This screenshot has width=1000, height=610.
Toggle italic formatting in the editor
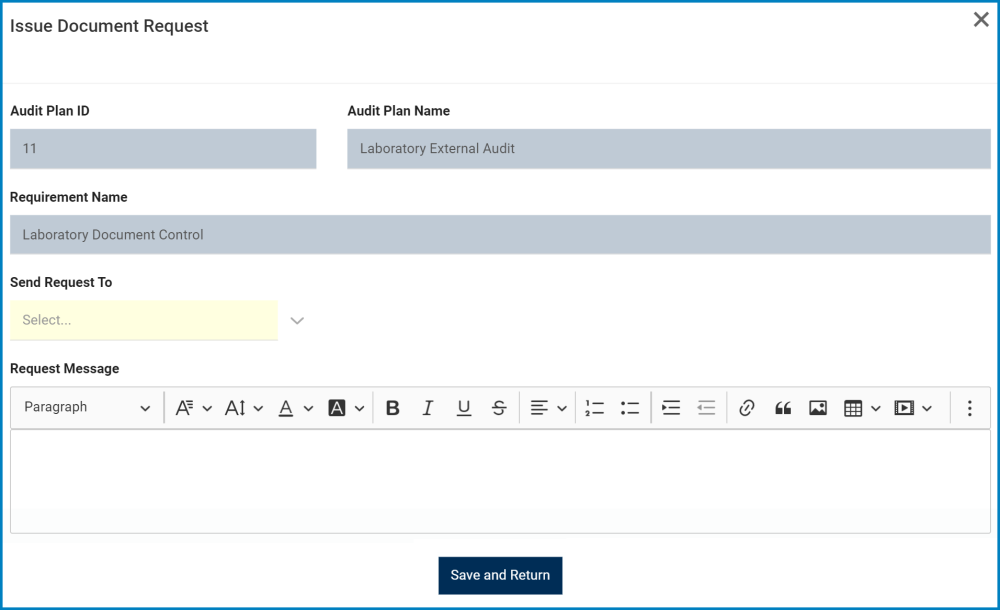point(428,407)
